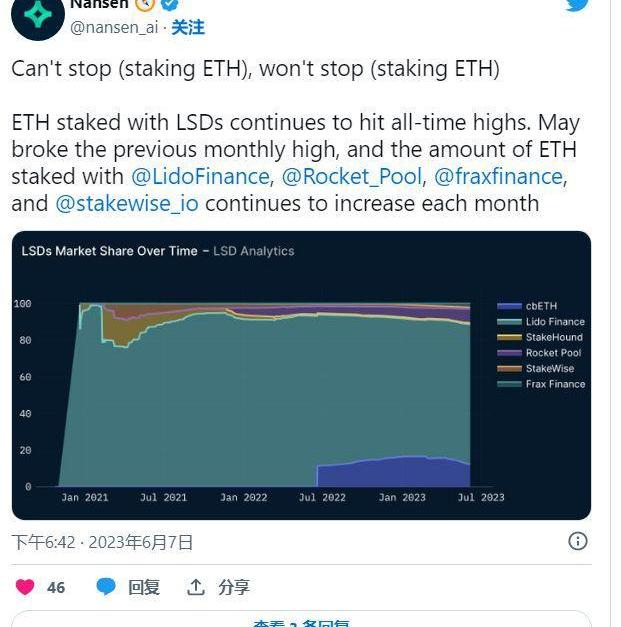Click the Nansen profile avatar
This screenshot has height=627, width=621.
(x=38, y=15)
